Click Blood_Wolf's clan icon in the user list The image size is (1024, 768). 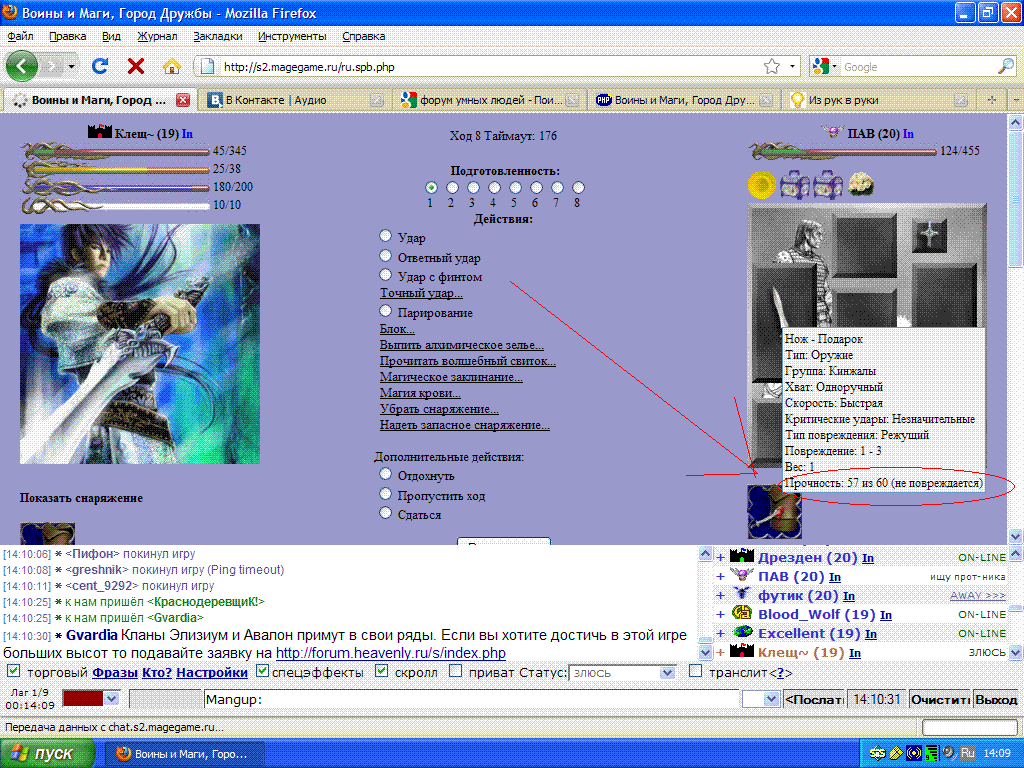click(742, 613)
